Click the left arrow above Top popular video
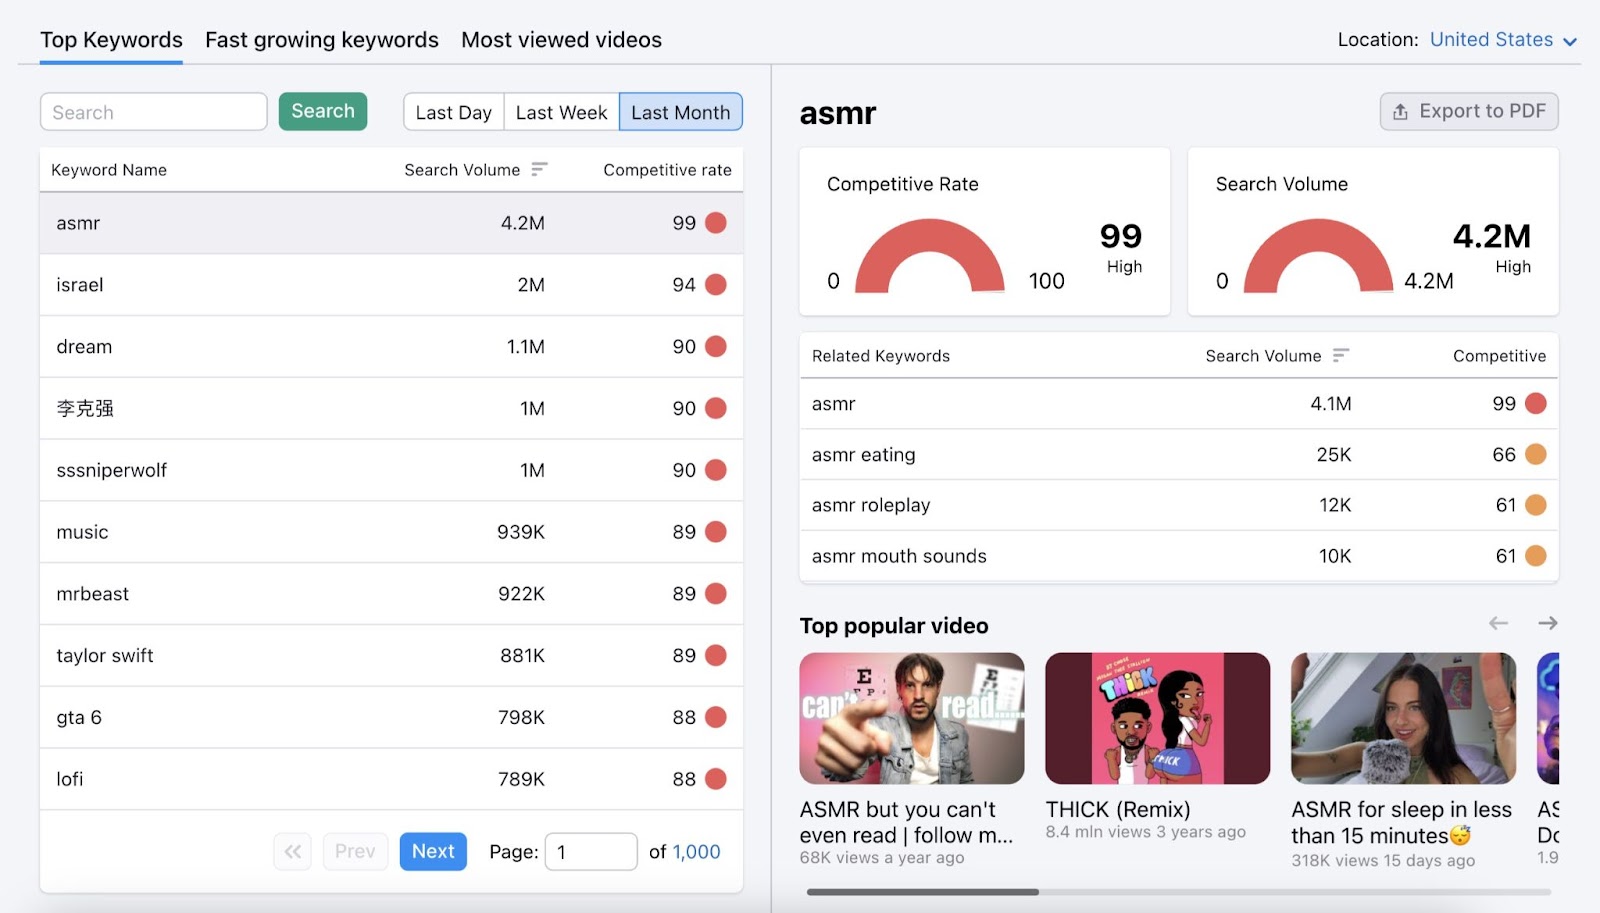Viewport: 1600px width, 913px height. [1498, 622]
